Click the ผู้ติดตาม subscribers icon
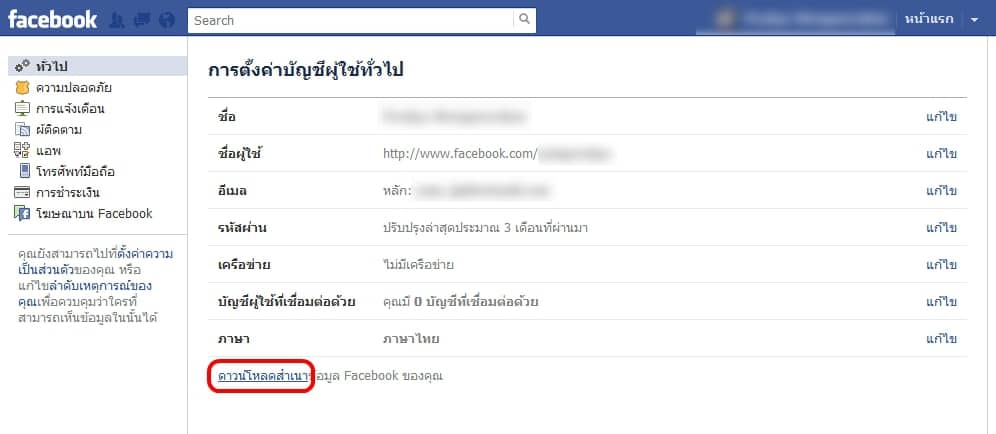The image size is (996, 434). click(x=22, y=130)
